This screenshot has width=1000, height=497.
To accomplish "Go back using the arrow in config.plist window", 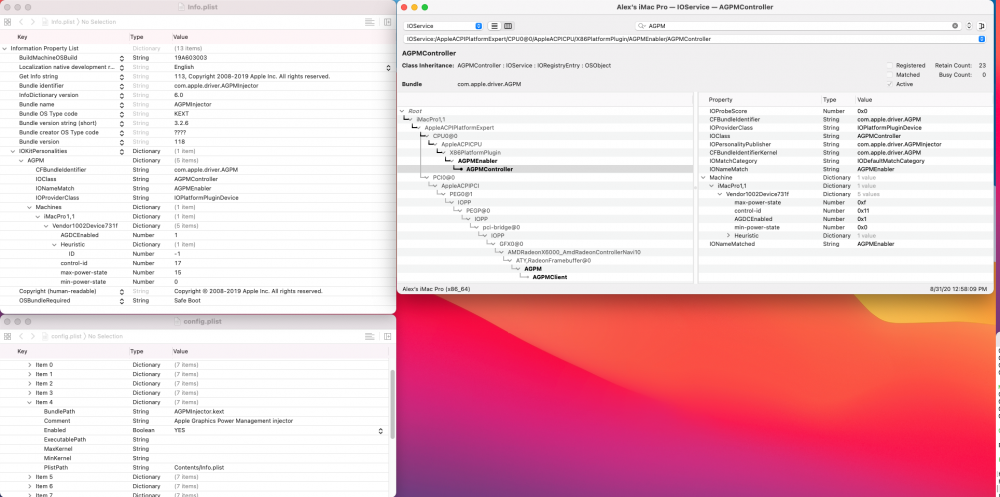I will pos(20,336).
